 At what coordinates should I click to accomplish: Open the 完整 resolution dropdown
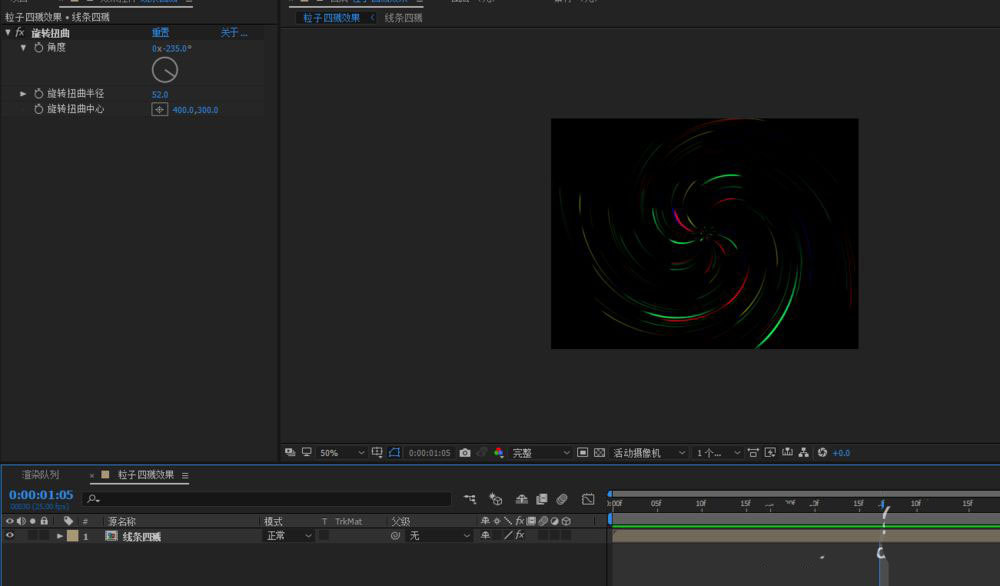coord(541,453)
